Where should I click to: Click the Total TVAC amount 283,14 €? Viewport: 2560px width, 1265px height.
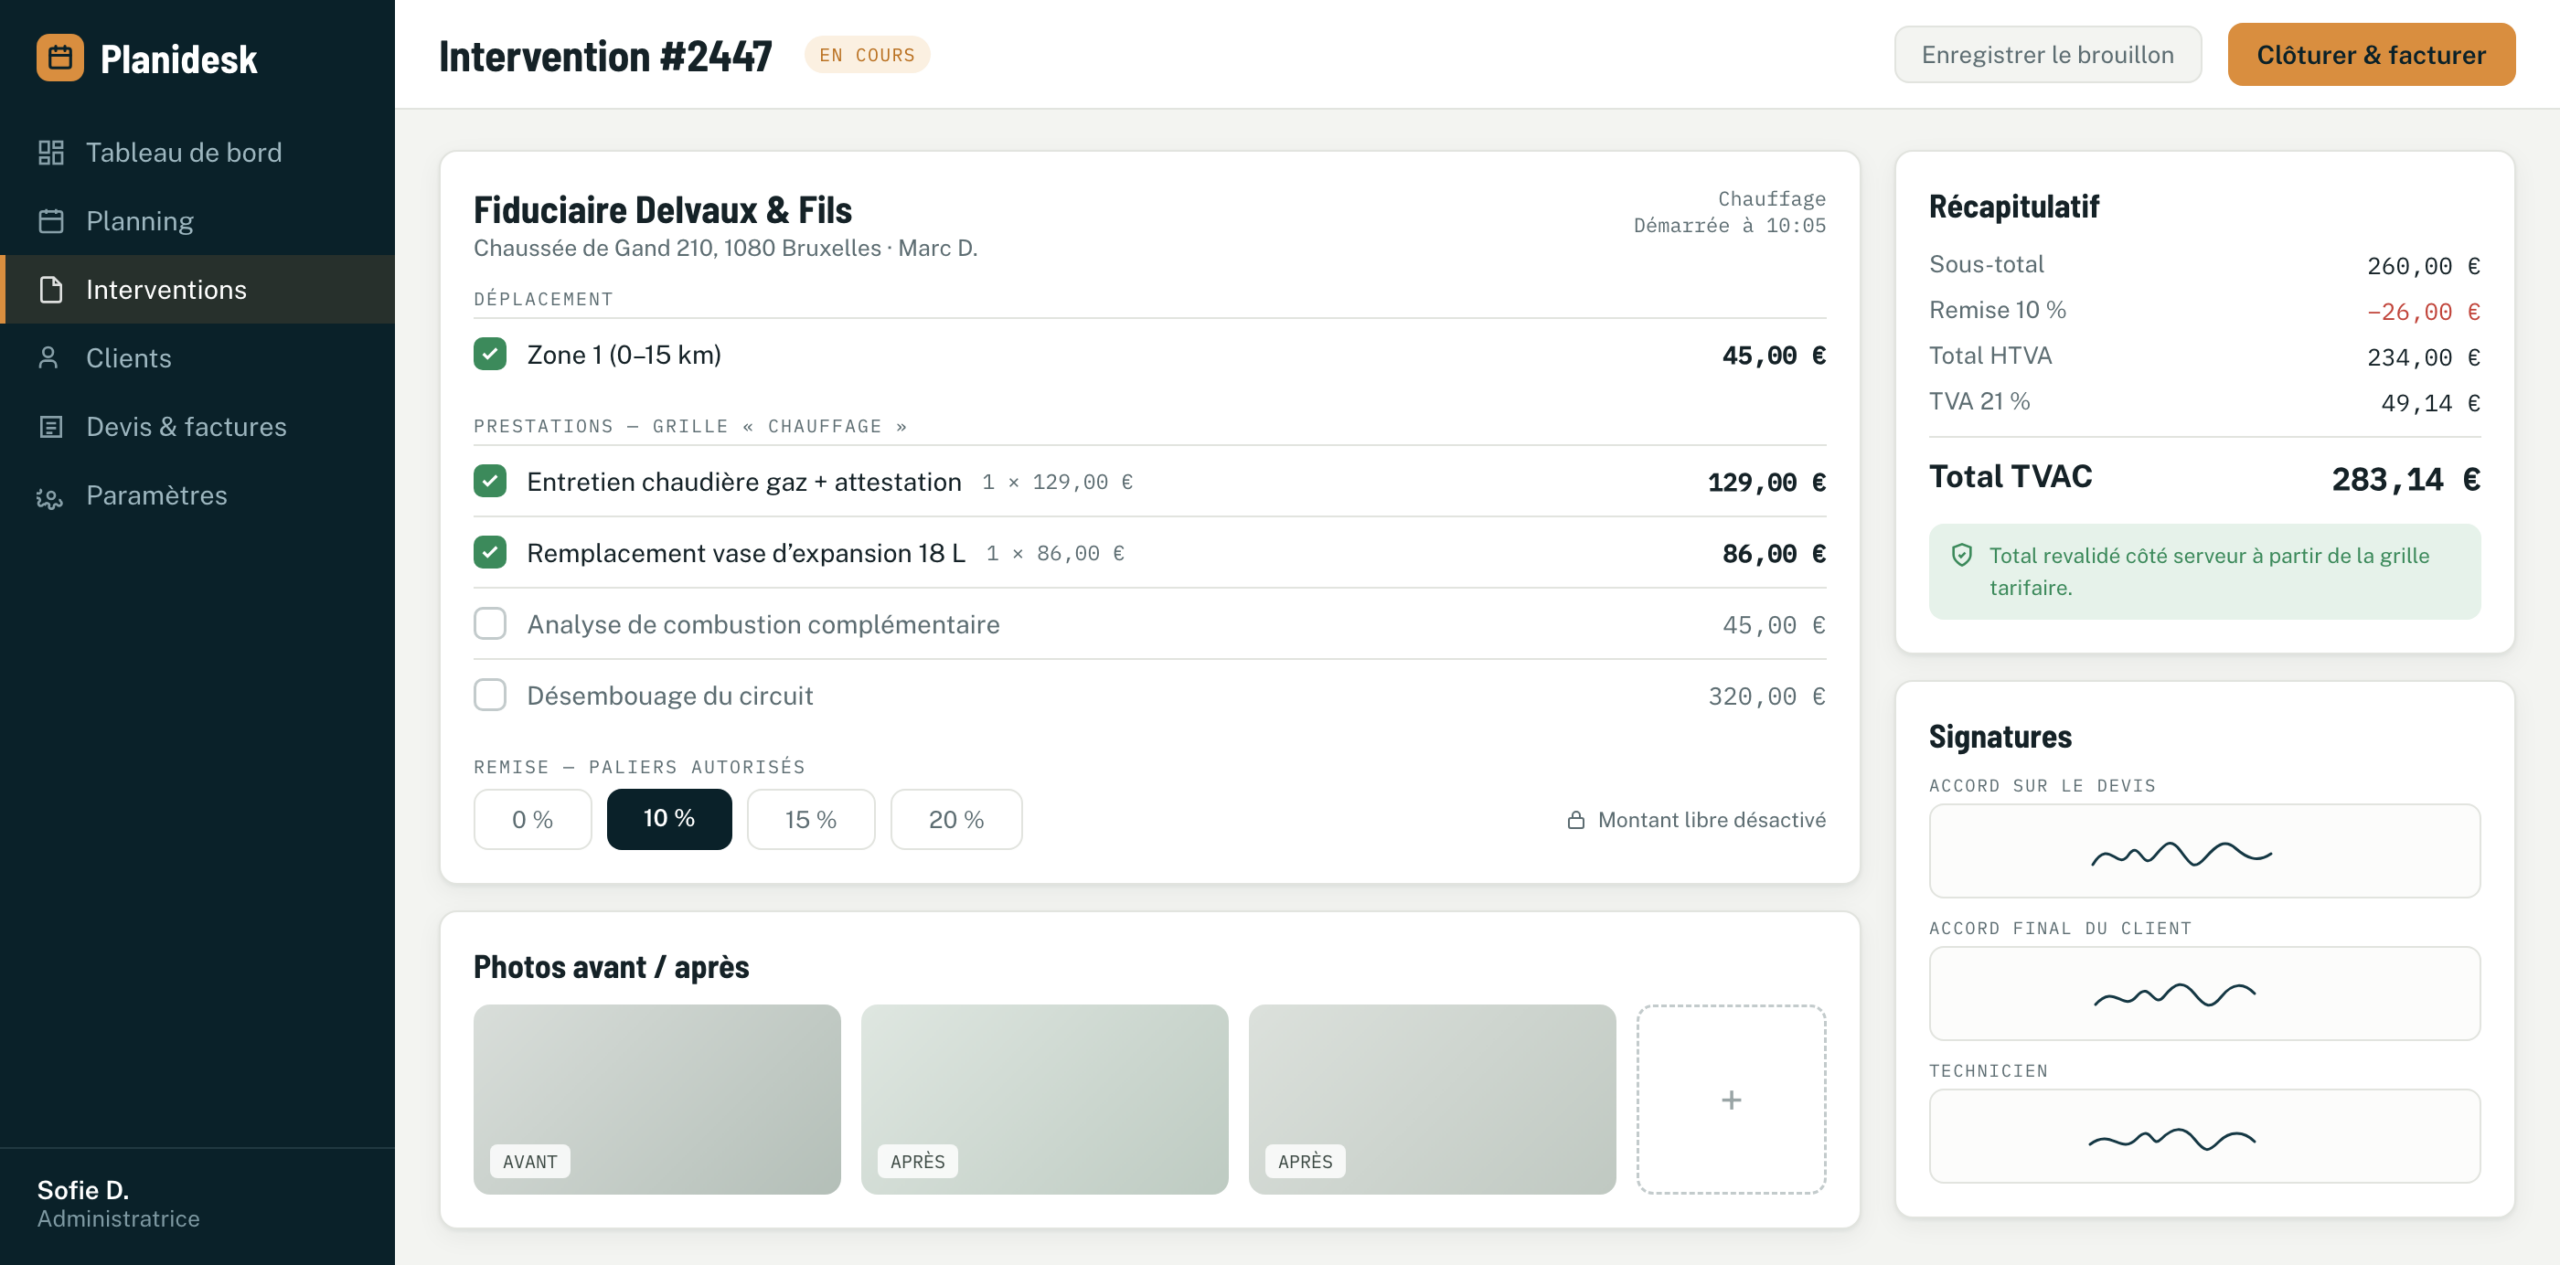click(x=2406, y=480)
